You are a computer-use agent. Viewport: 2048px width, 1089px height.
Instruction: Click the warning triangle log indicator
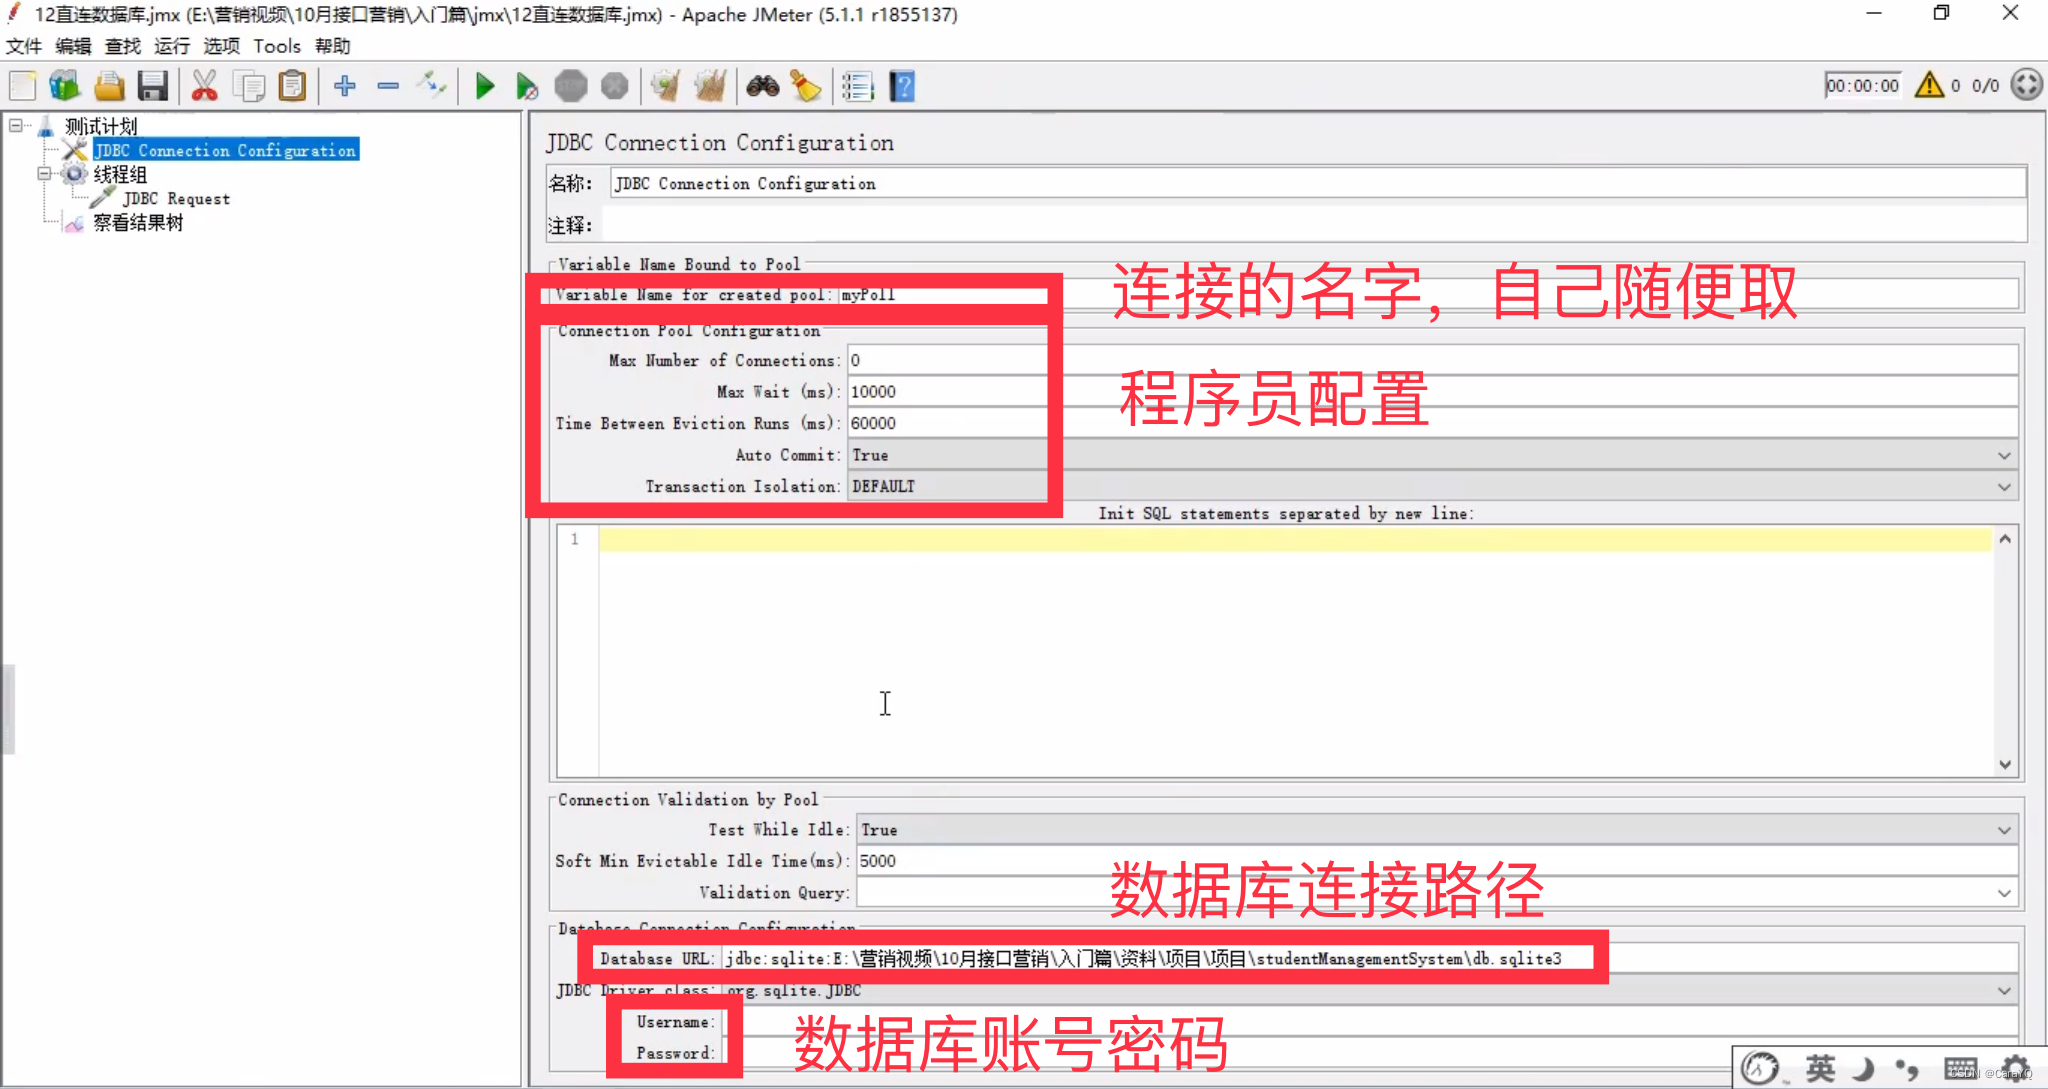point(1929,85)
